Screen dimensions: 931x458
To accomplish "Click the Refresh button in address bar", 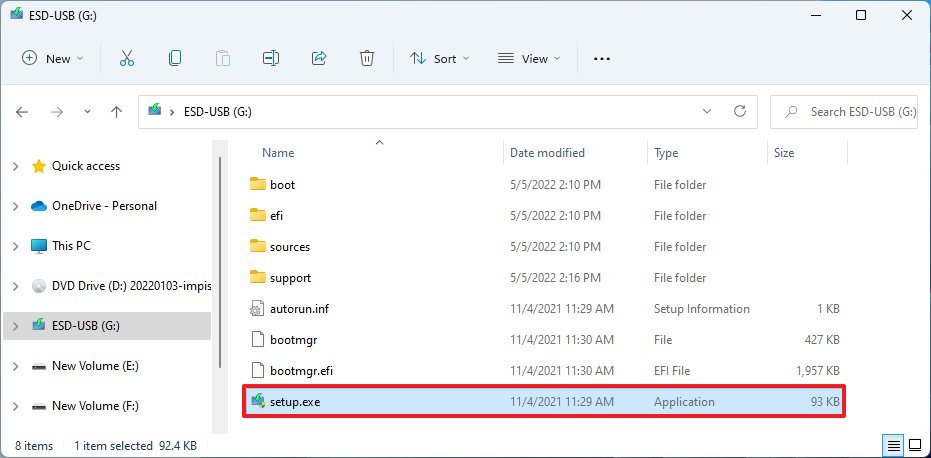I will [740, 111].
